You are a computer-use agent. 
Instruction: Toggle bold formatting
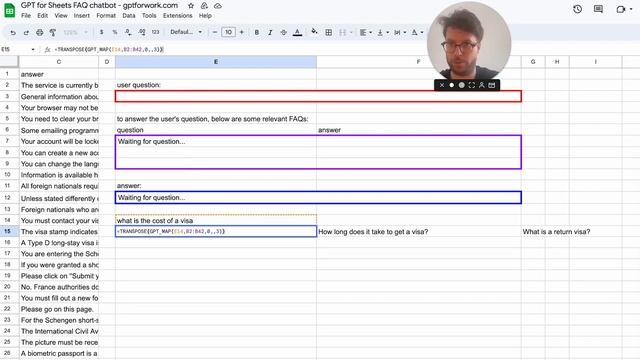(257, 32)
